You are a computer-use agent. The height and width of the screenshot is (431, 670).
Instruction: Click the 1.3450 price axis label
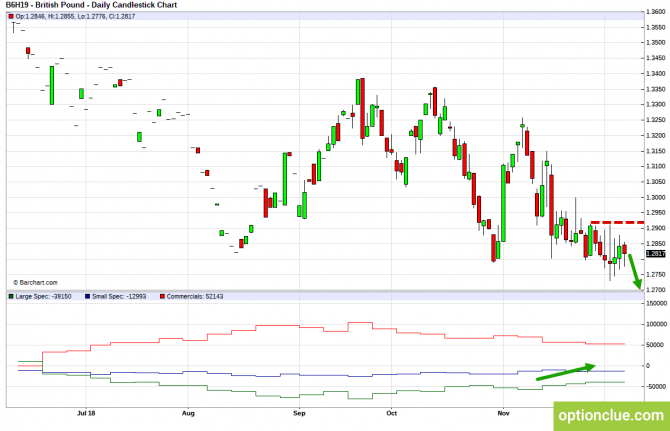[656, 58]
